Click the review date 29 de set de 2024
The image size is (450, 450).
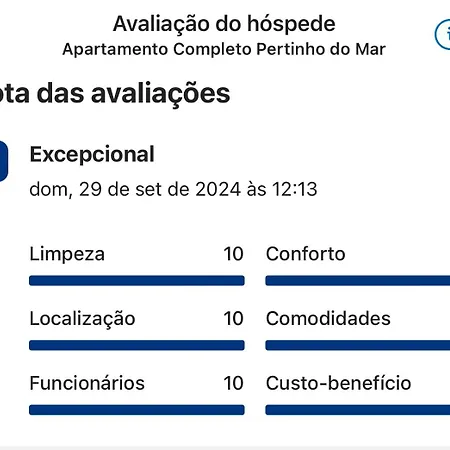click(160, 189)
